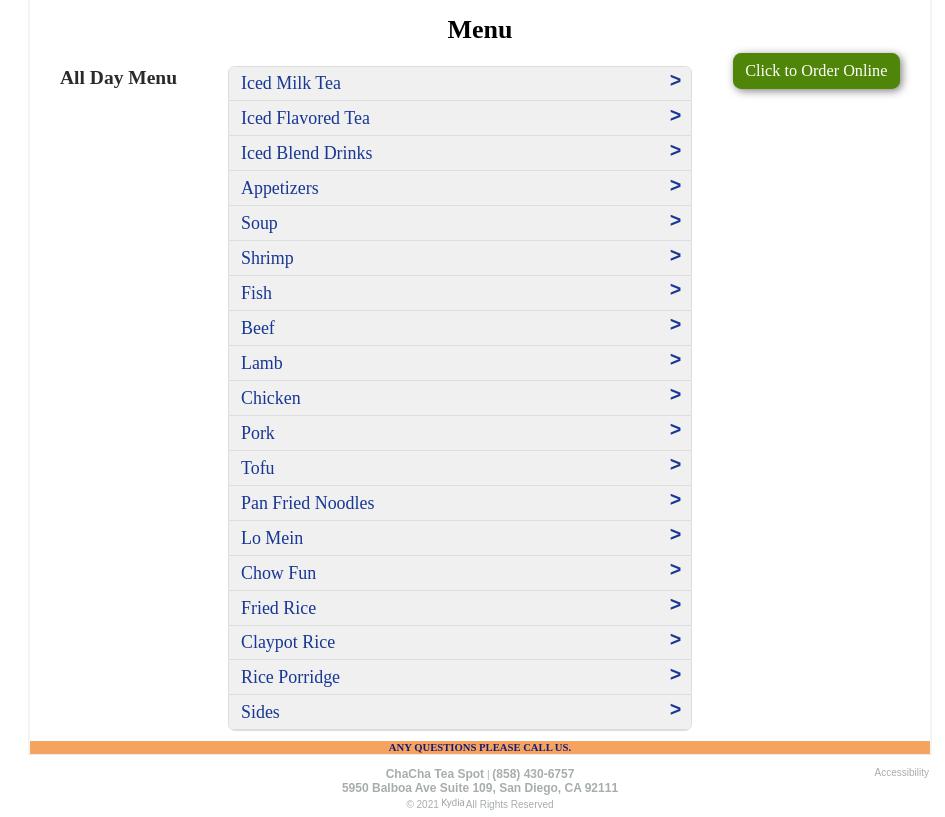Expand the Appetizers chevron arrow

(675, 186)
